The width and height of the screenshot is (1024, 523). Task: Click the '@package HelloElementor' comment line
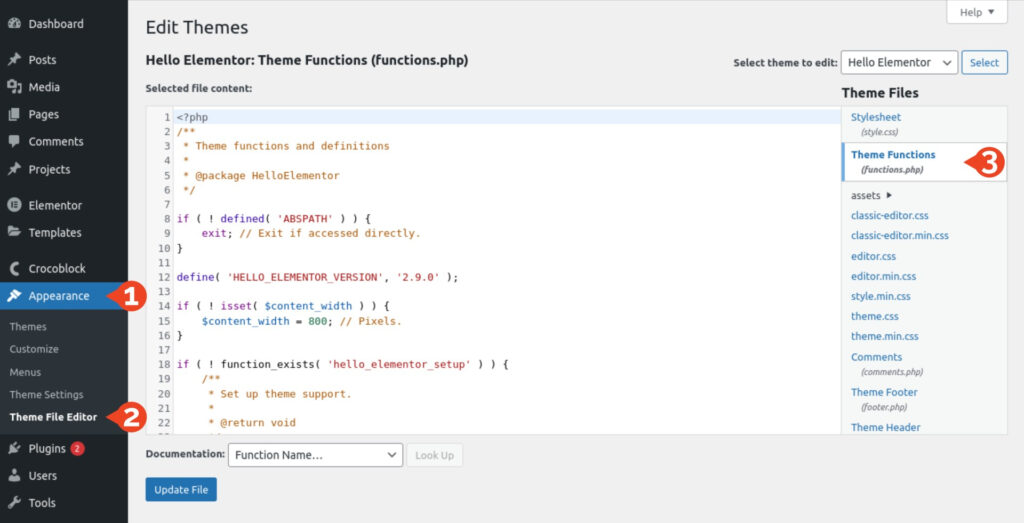click(261, 176)
